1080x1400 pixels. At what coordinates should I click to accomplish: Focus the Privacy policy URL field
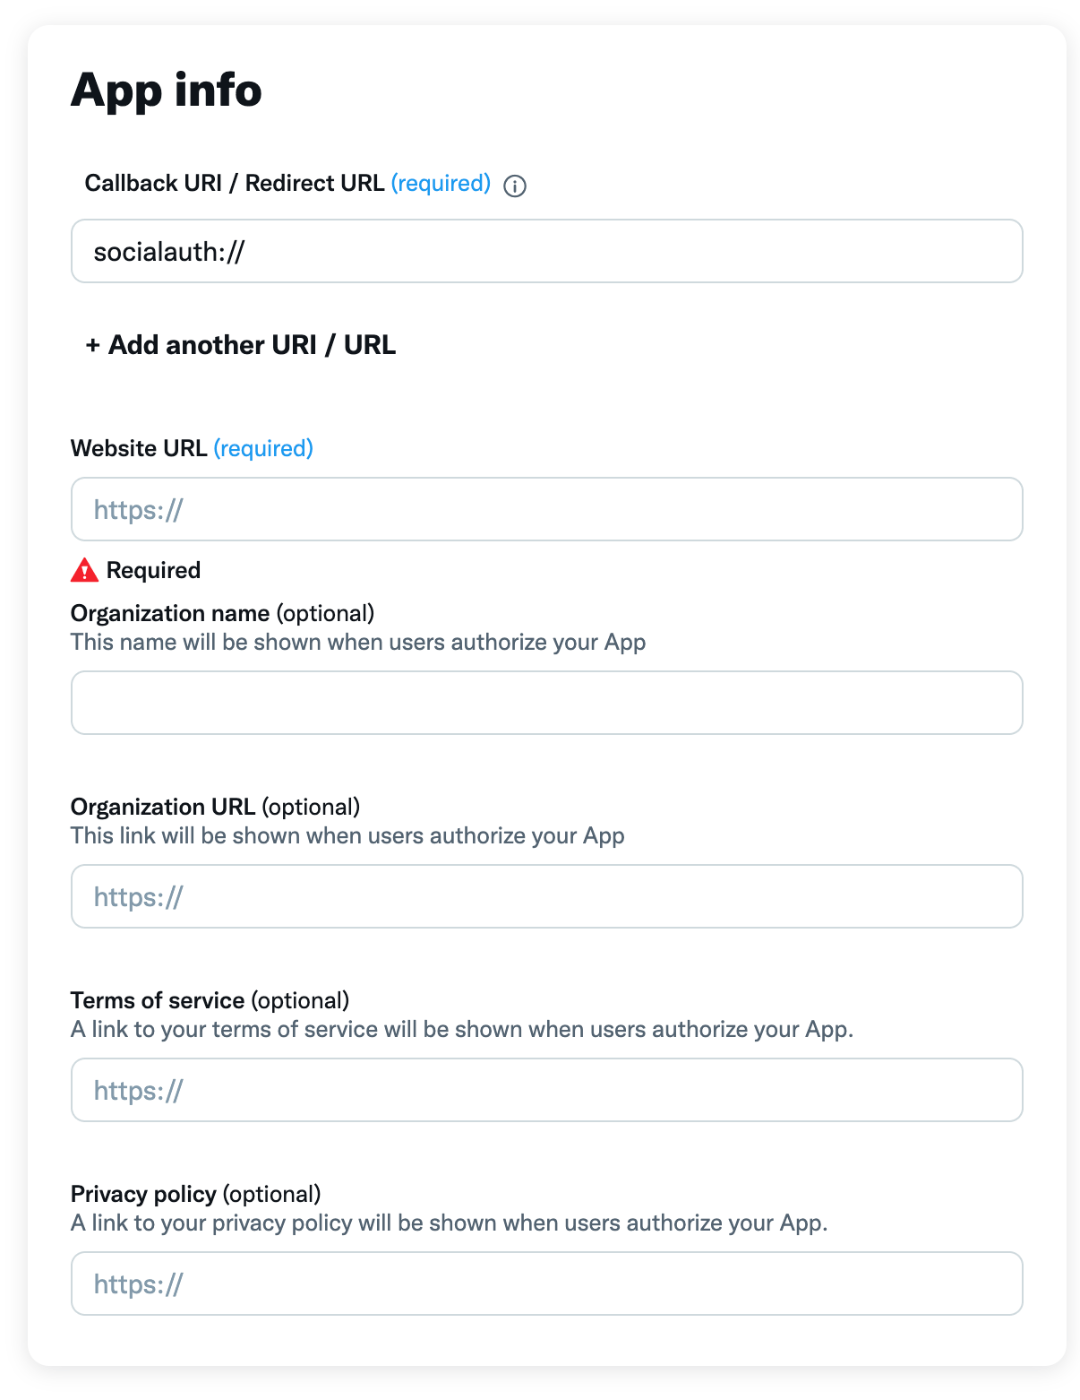pos(546,1284)
